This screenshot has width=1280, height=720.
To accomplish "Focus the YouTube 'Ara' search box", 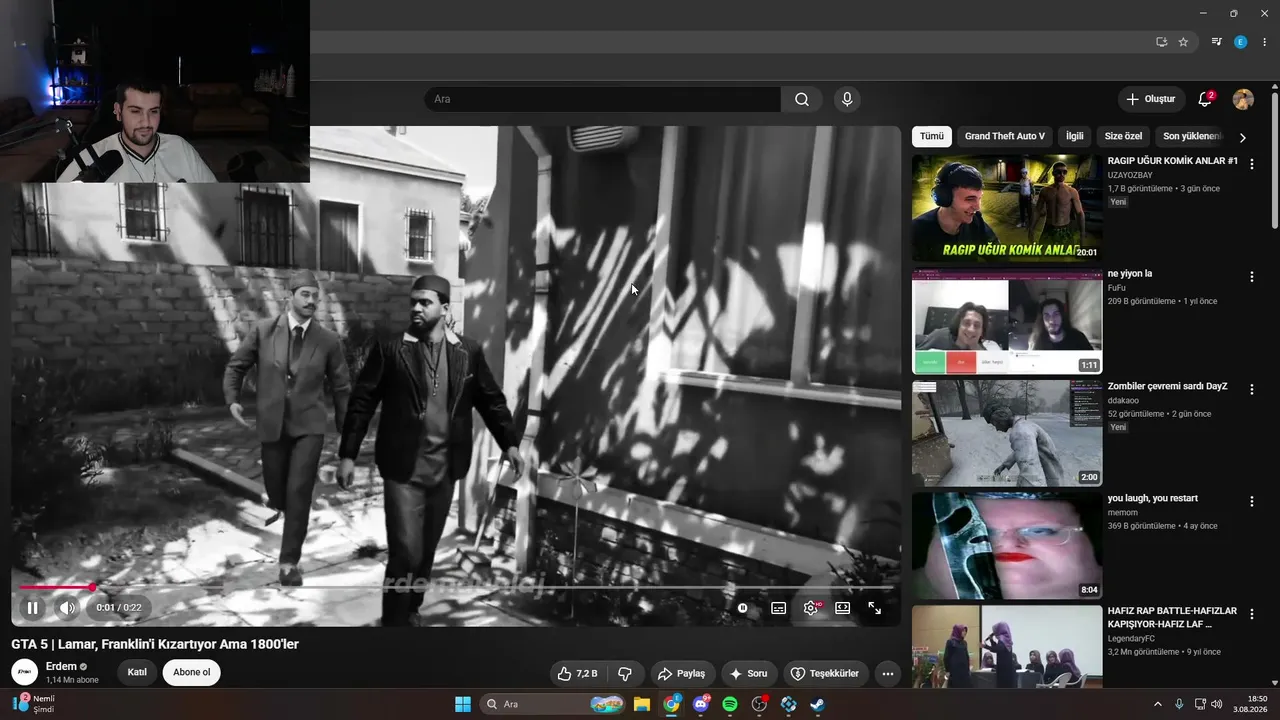I will coord(602,99).
